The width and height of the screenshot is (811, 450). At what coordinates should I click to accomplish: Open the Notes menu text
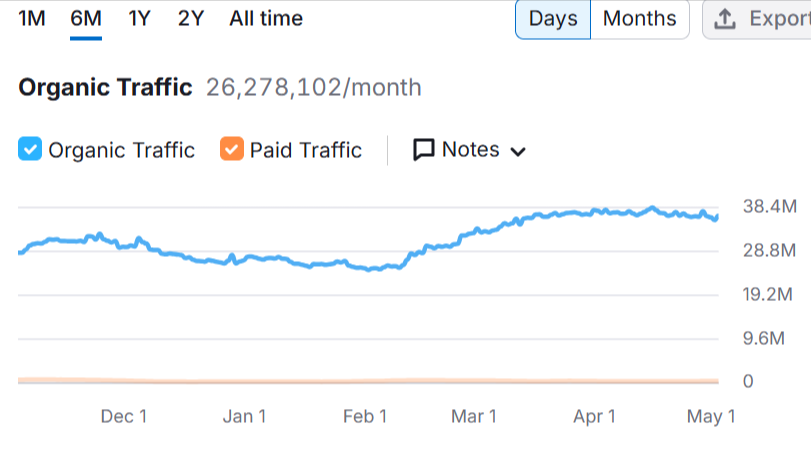click(x=470, y=150)
